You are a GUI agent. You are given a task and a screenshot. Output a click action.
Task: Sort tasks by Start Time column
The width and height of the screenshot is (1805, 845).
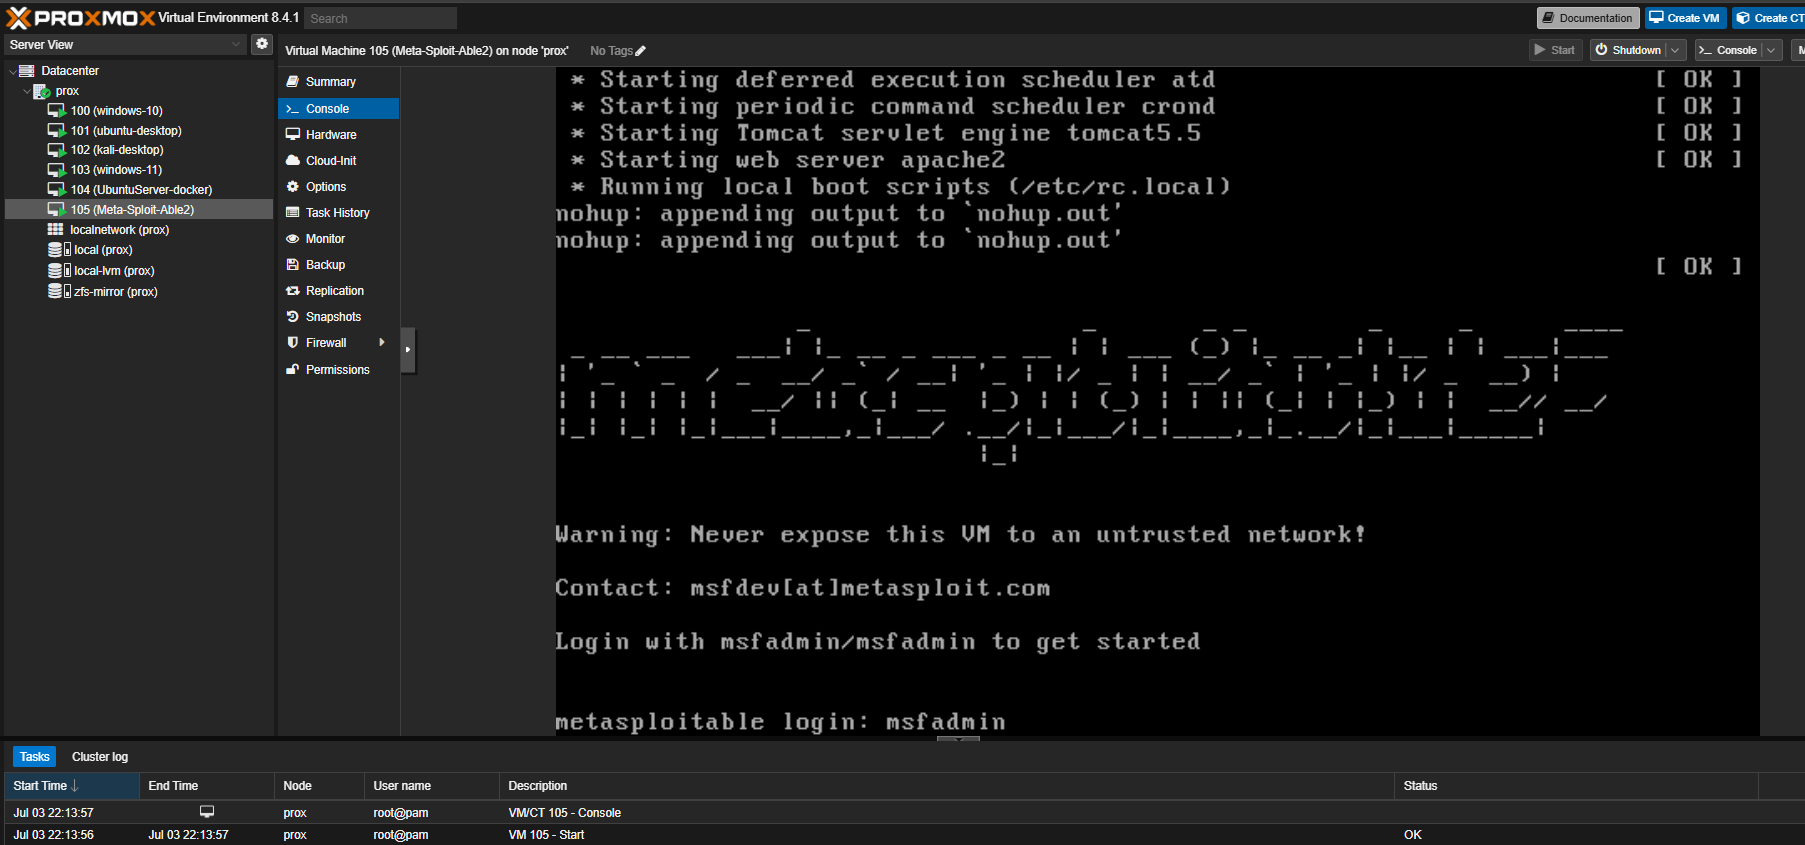[x=45, y=786]
